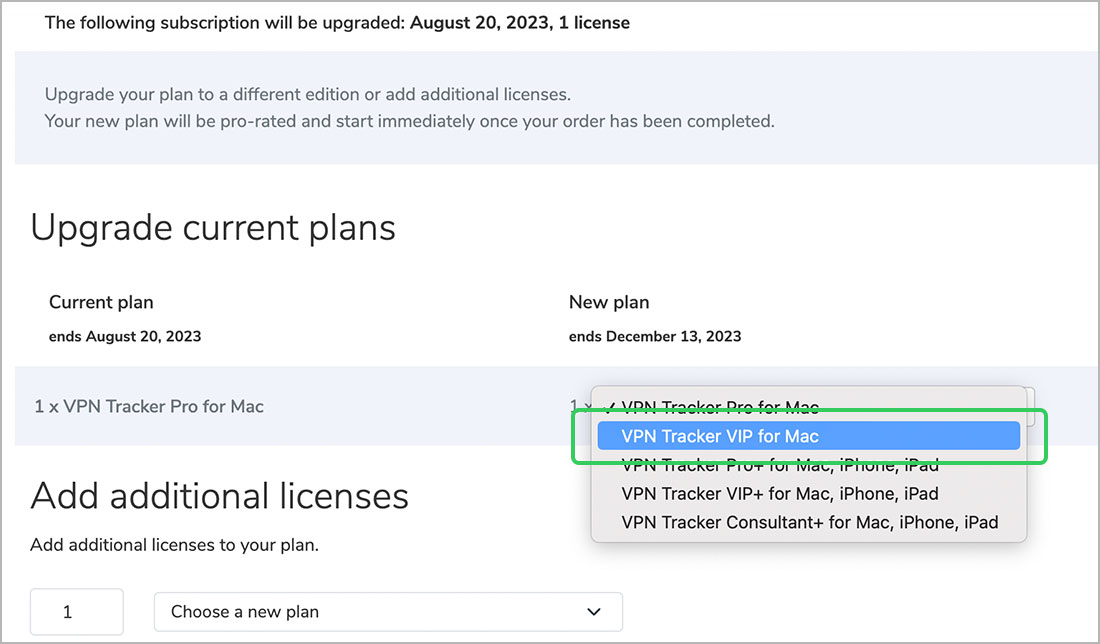
Task: Click the ends December 13, 2023 date
Action: pyautogui.click(x=655, y=336)
